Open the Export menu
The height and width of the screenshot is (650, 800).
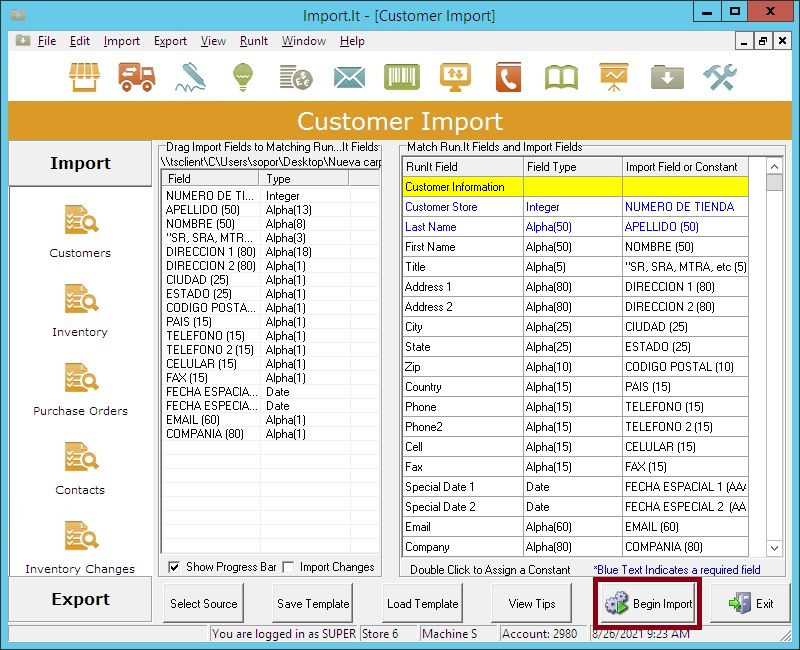coord(170,41)
